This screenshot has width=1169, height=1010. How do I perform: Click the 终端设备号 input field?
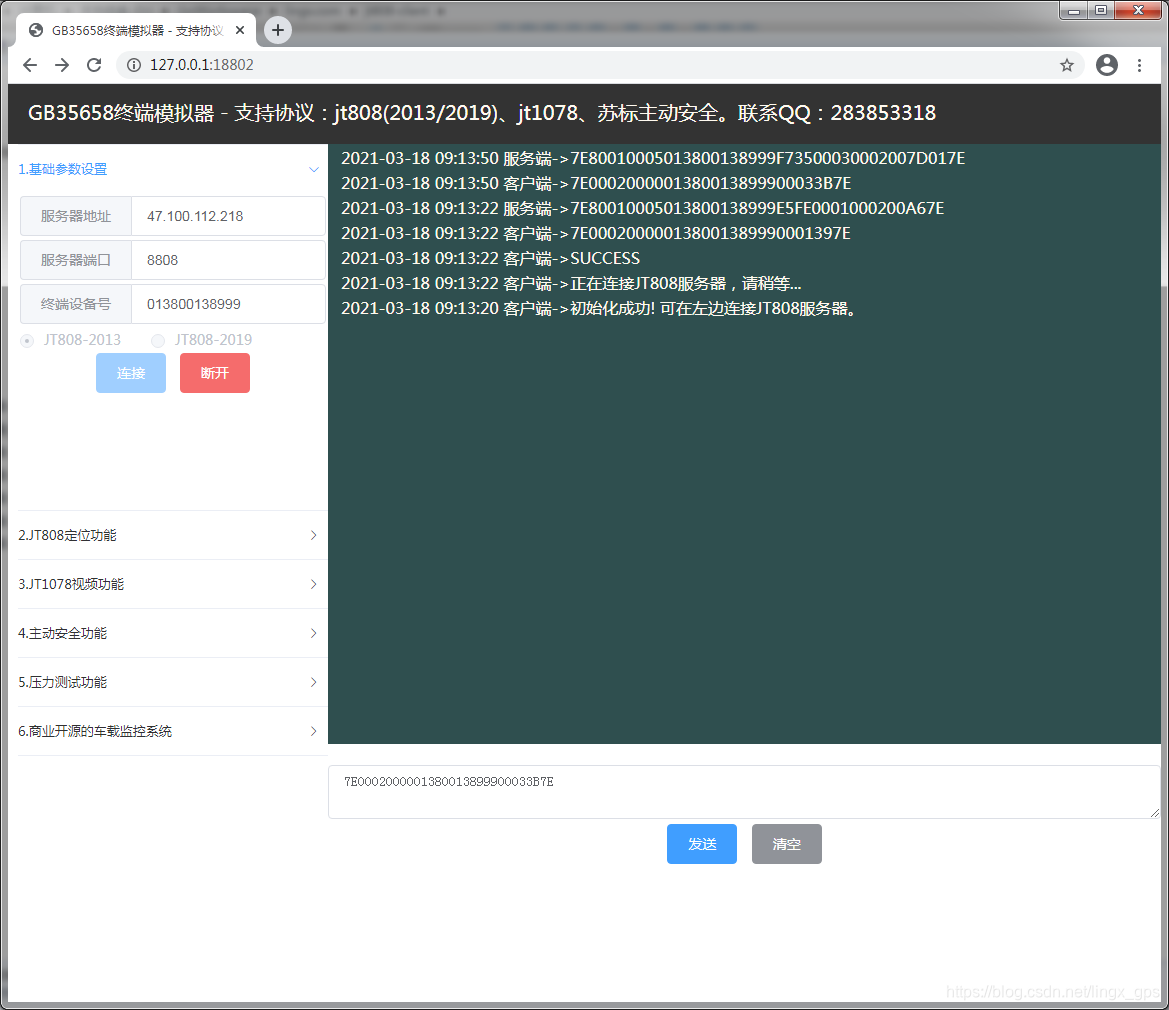tap(228, 304)
